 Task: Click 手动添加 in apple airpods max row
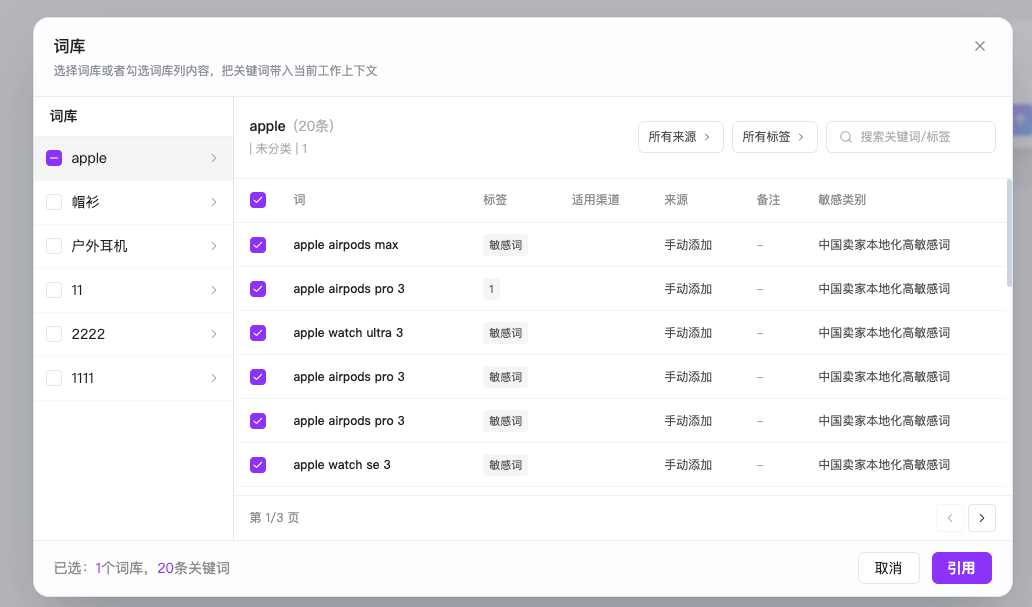pos(688,245)
